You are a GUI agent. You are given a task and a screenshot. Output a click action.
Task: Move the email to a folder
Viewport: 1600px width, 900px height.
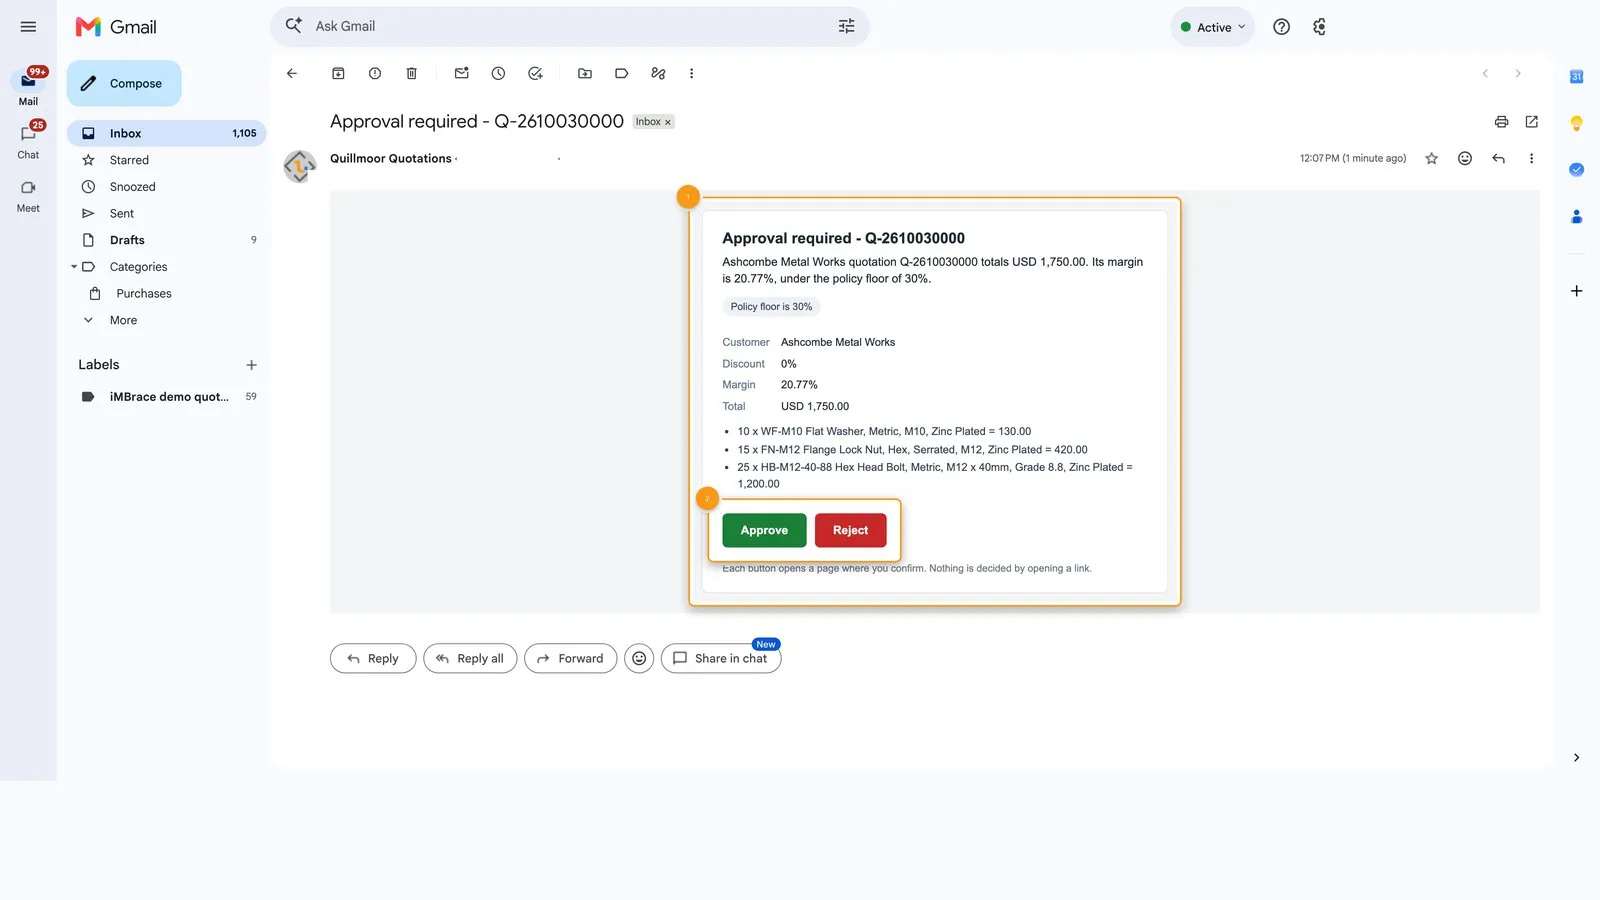pos(585,73)
